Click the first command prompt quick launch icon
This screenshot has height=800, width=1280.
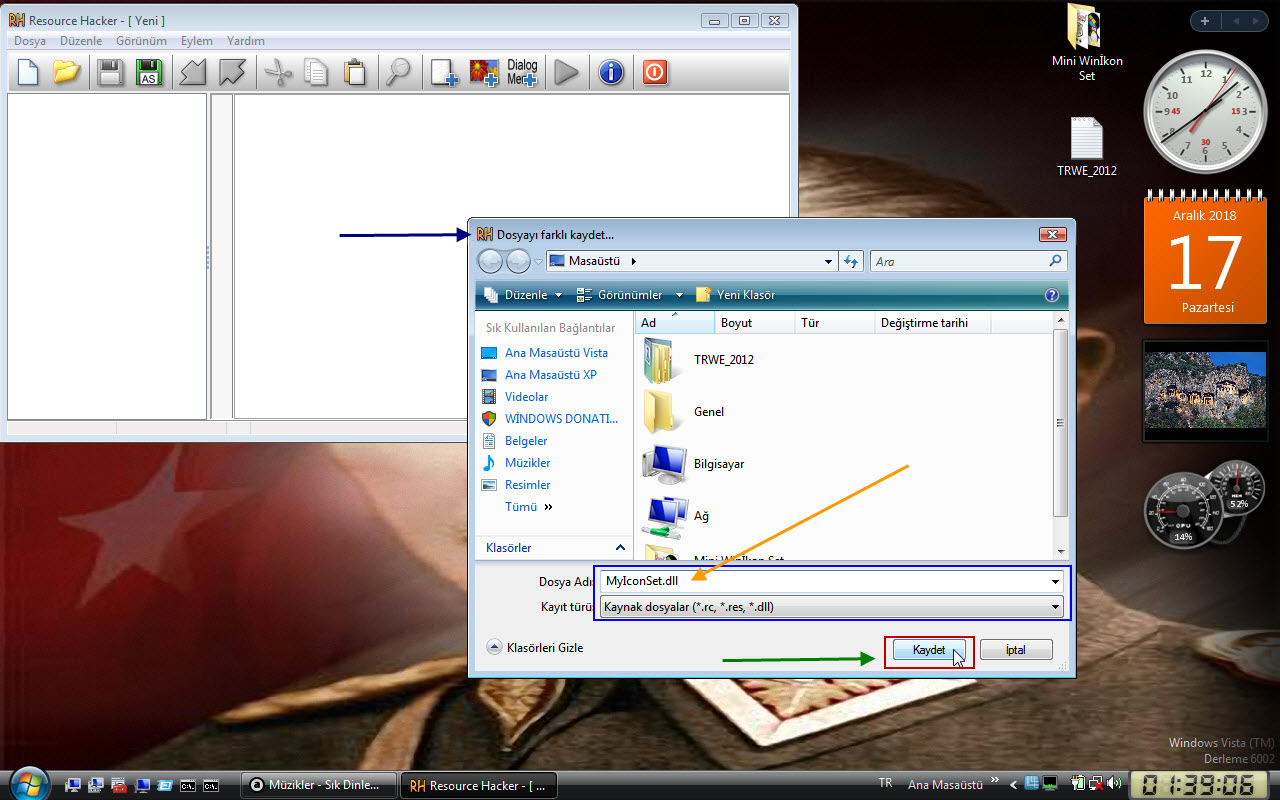(187, 785)
